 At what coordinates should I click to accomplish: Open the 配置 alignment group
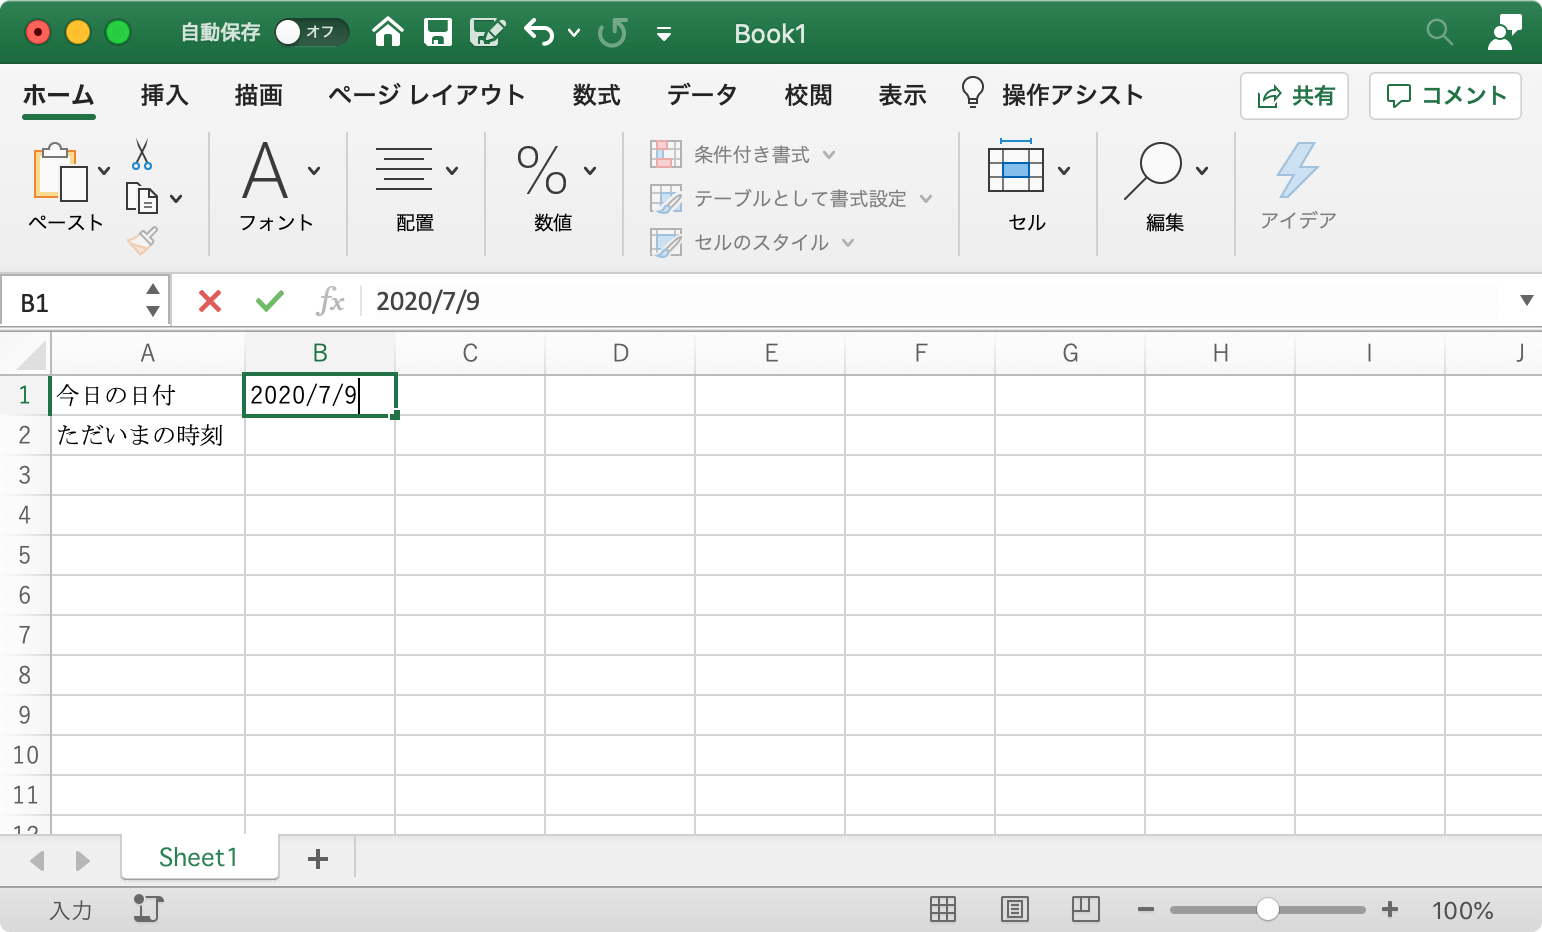pos(415,186)
